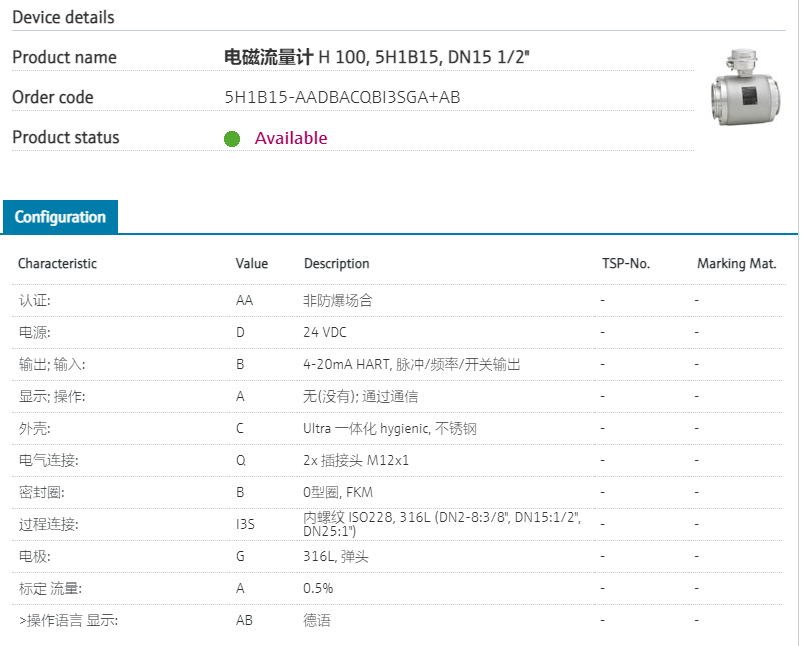Select the order code 5H1B15-AADBACQBI3SGA+AB
Viewport: 801px width, 646px height.
342,97
